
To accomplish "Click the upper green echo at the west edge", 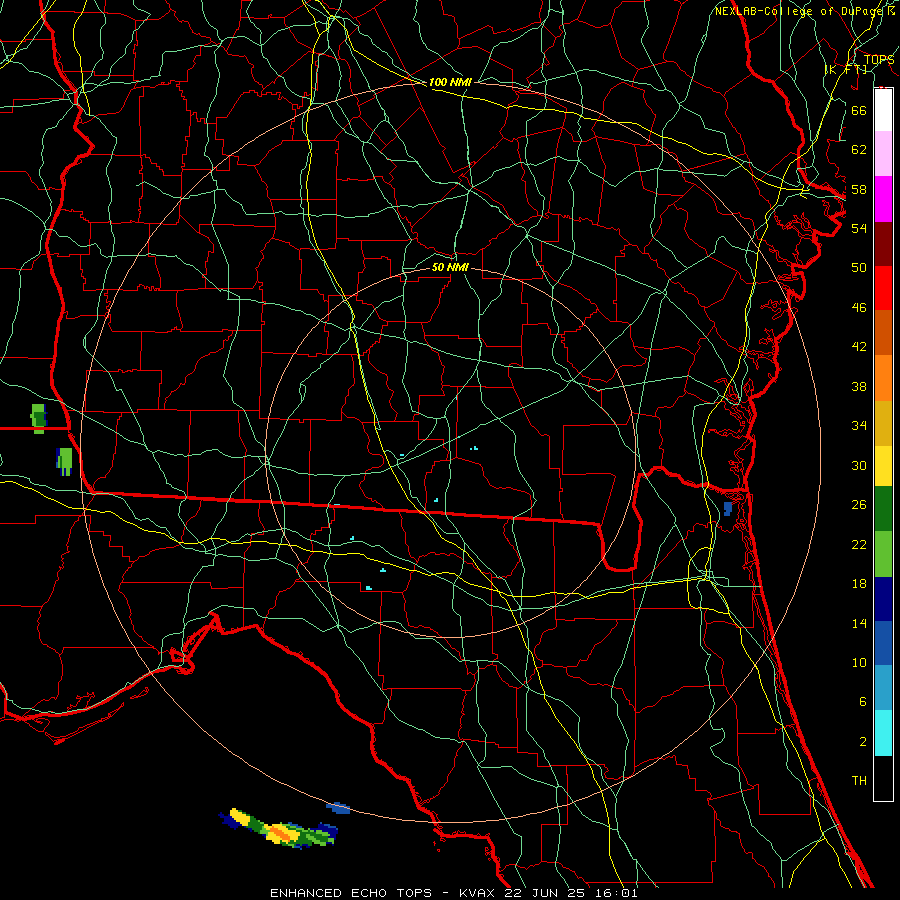I will click(x=38, y=418).
